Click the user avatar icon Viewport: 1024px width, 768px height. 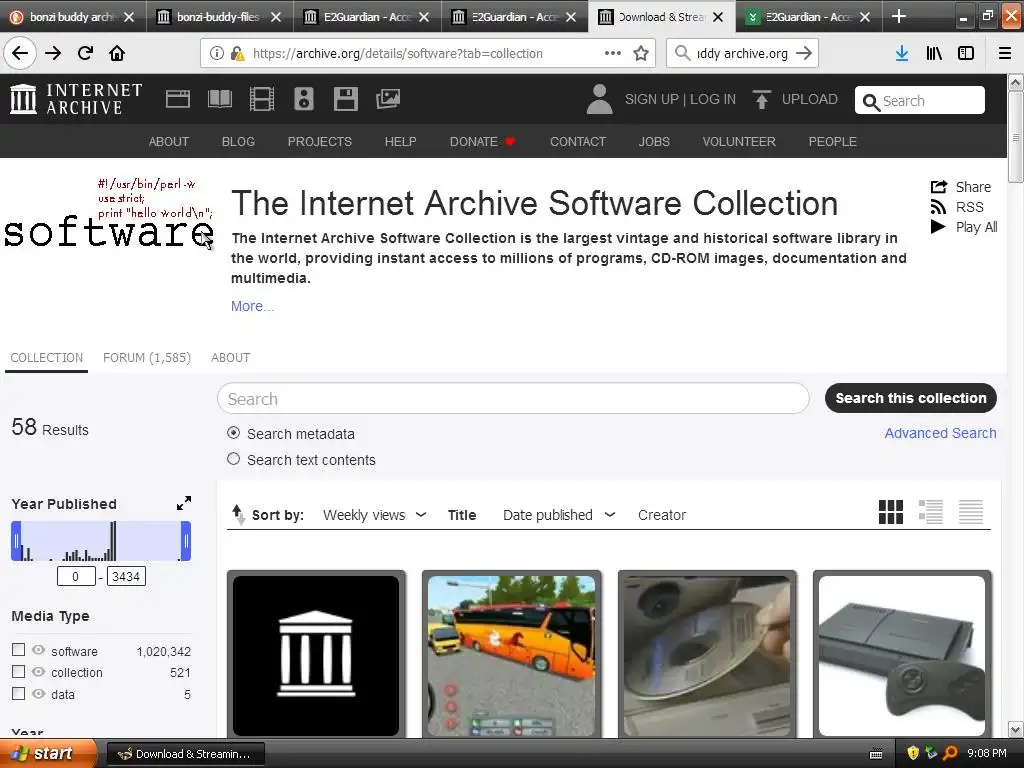pyautogui.click(x=600, y=99)
